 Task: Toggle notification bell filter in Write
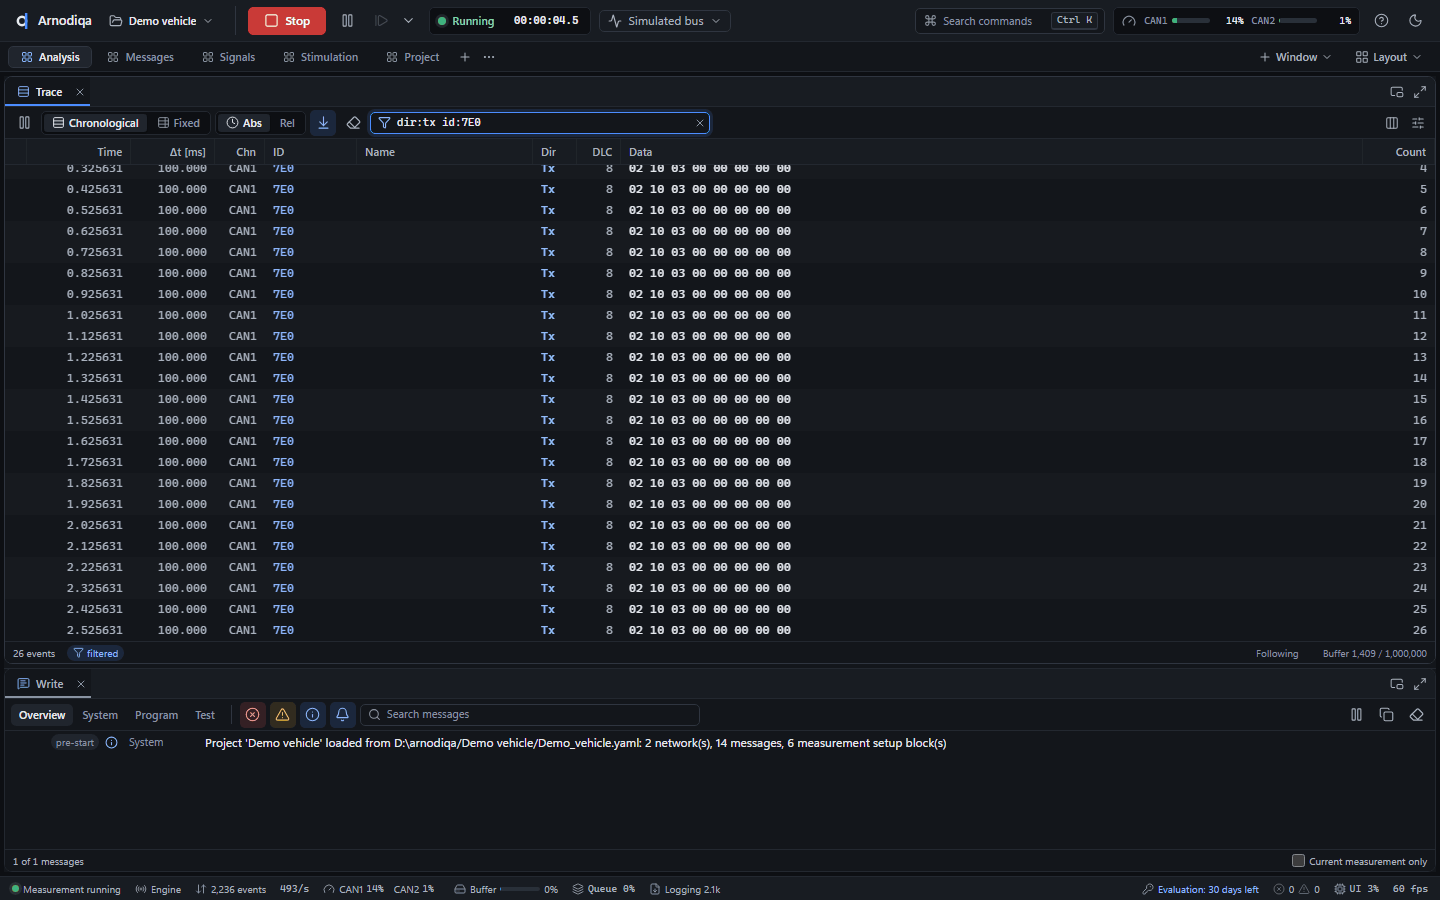pos(343,715)
